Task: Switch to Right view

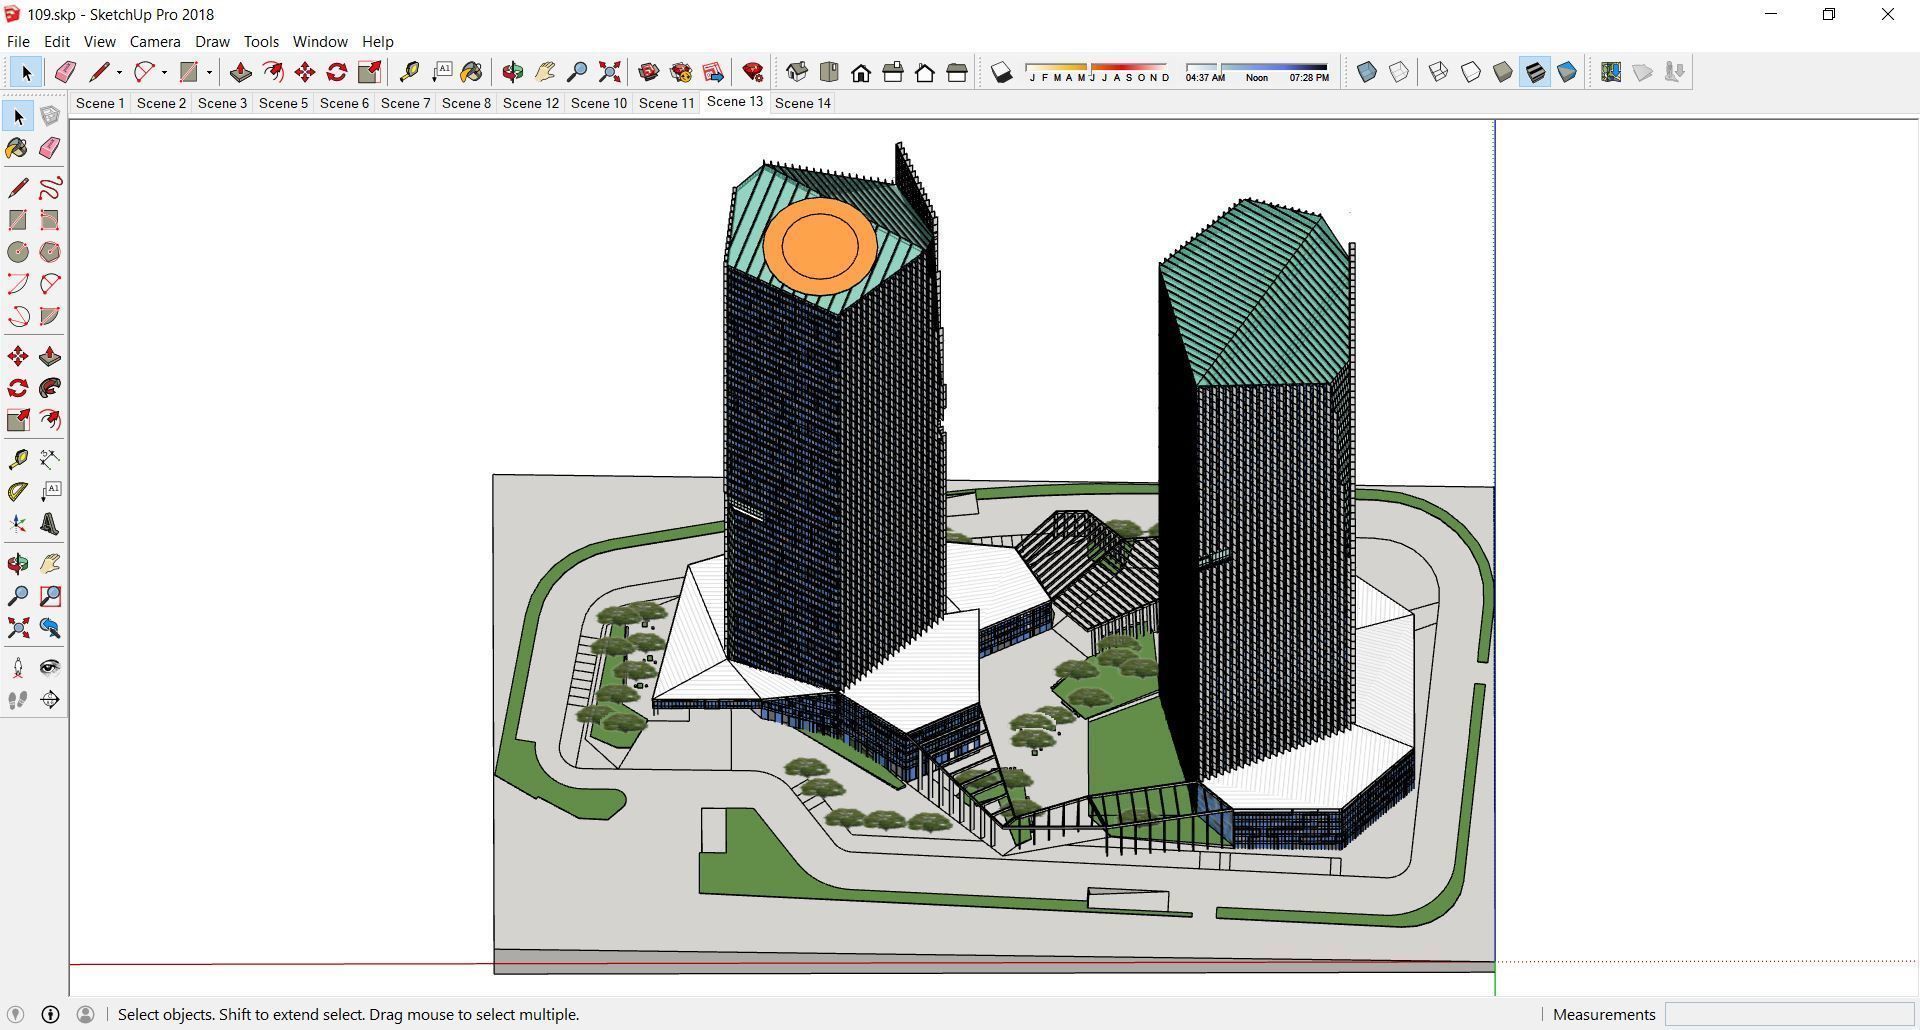Action: (x=893, y=72)
